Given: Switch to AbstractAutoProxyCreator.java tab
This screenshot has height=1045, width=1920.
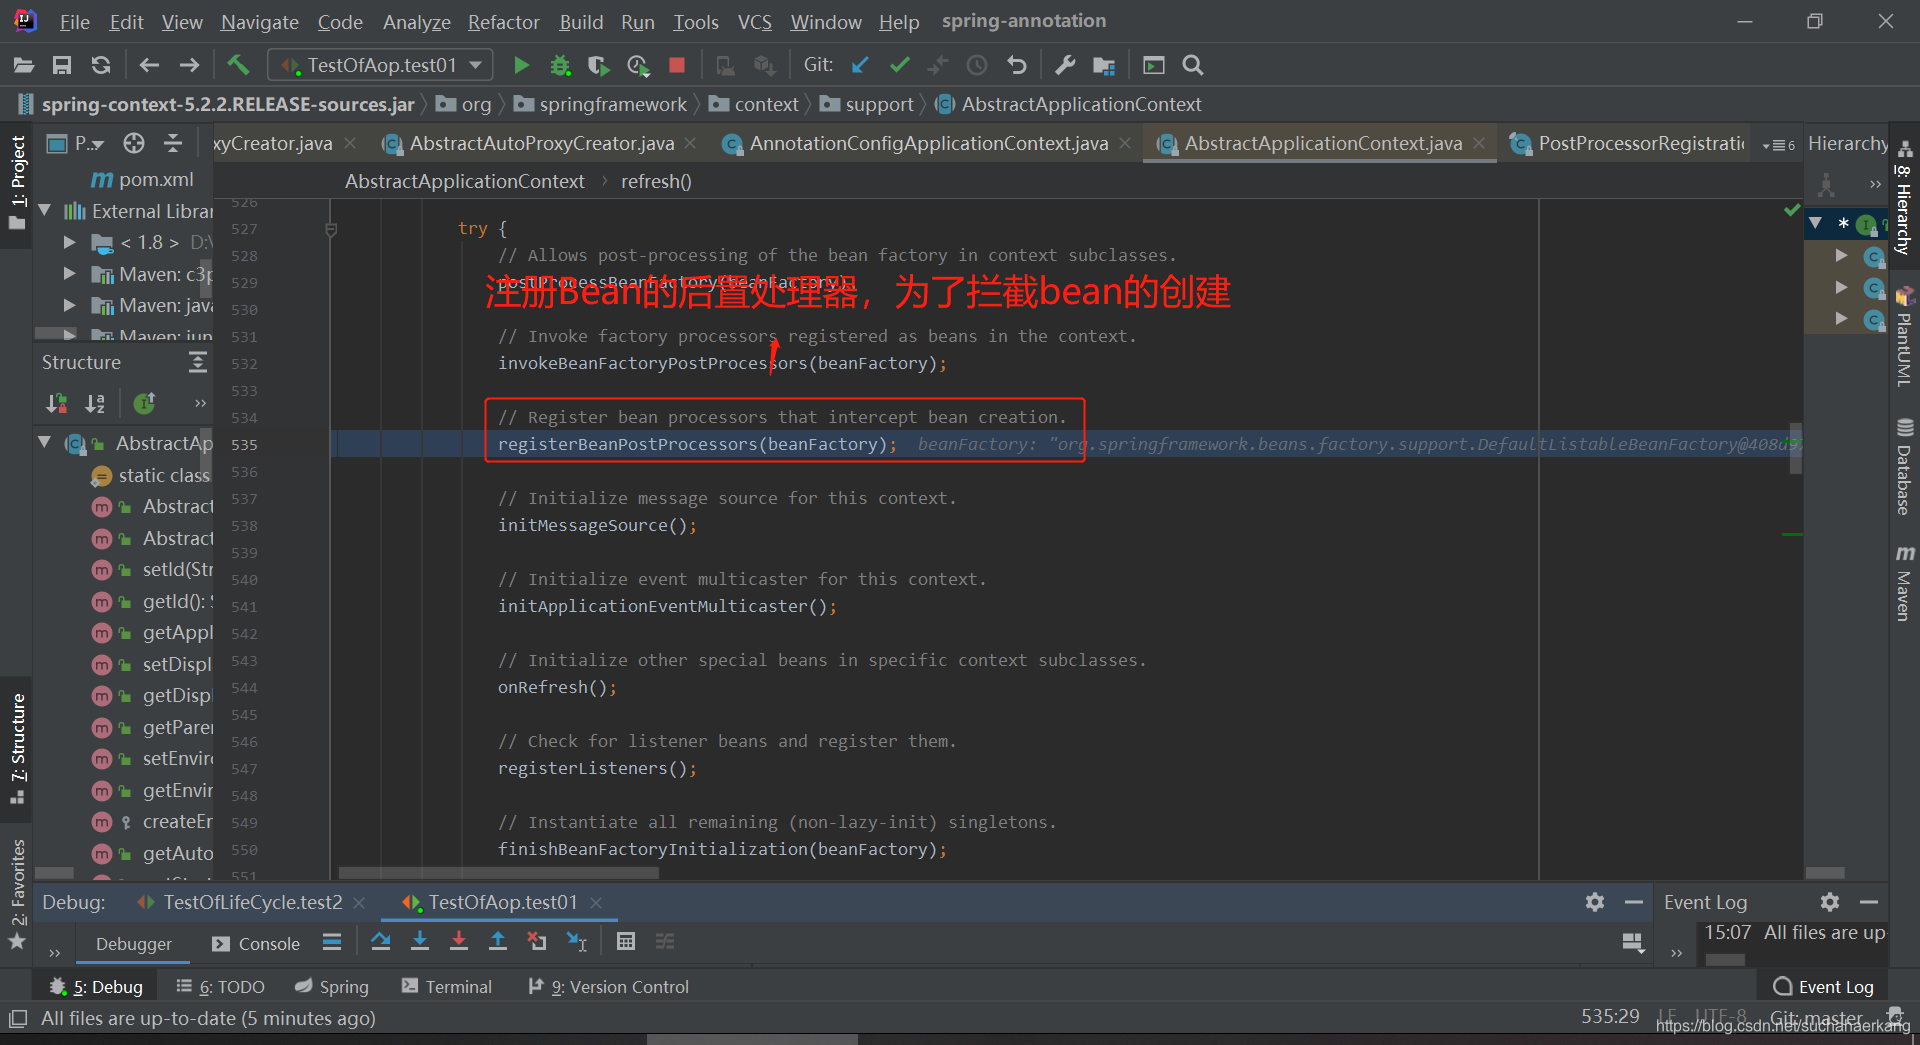Looking at the screenshot, I should tap(541, 143).
